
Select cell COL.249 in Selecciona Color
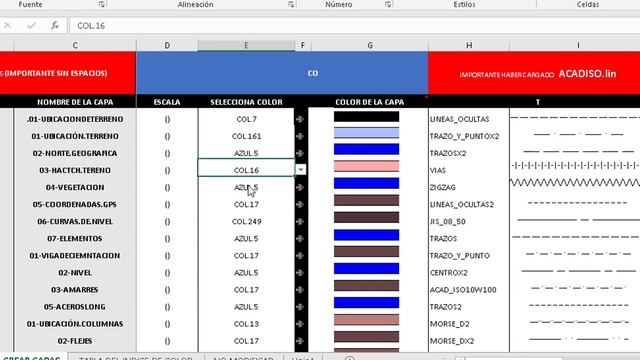246,221
